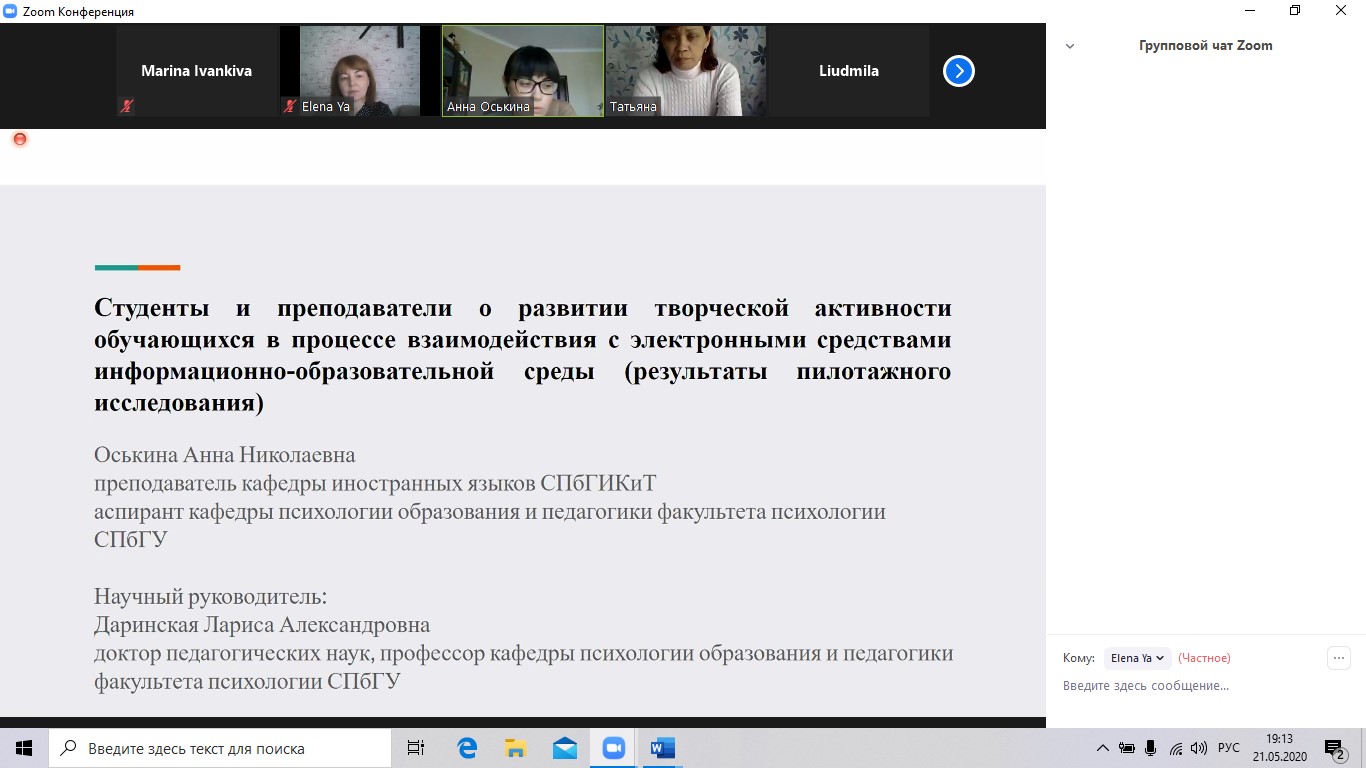
Task: Open Mail app from taskbar
Action: click(x=564, y=748)
